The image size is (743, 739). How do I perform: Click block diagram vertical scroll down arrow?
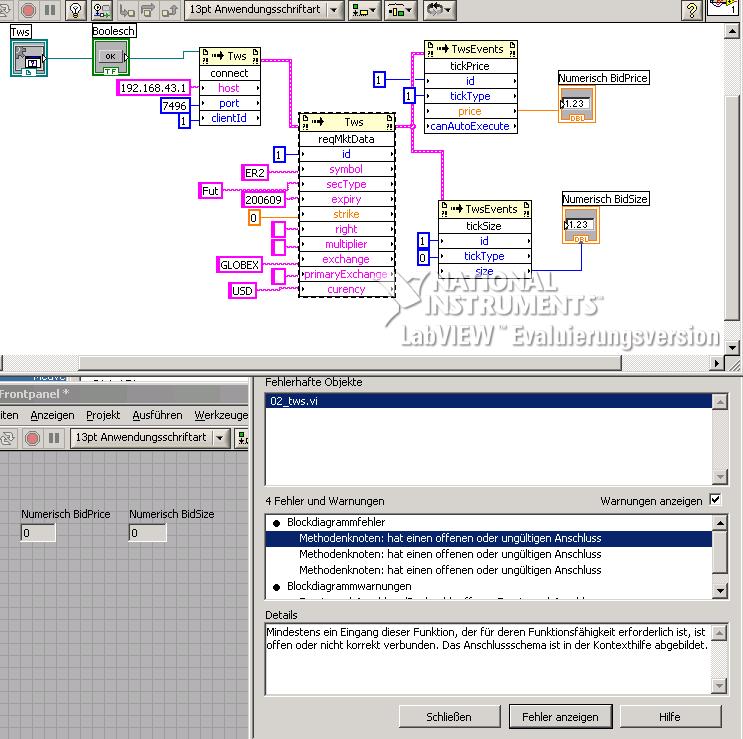coord(733,347)
